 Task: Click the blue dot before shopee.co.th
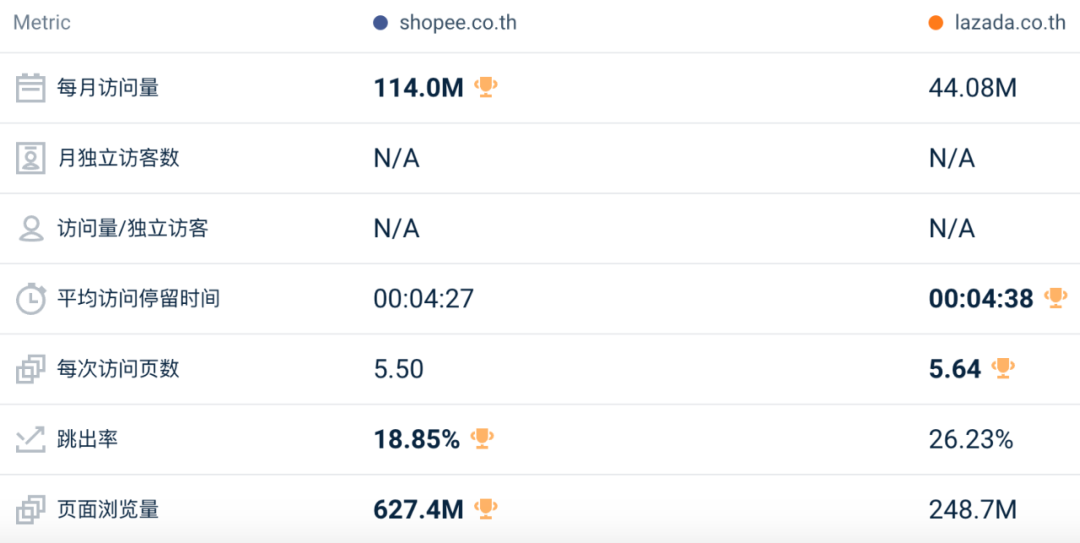381,23
